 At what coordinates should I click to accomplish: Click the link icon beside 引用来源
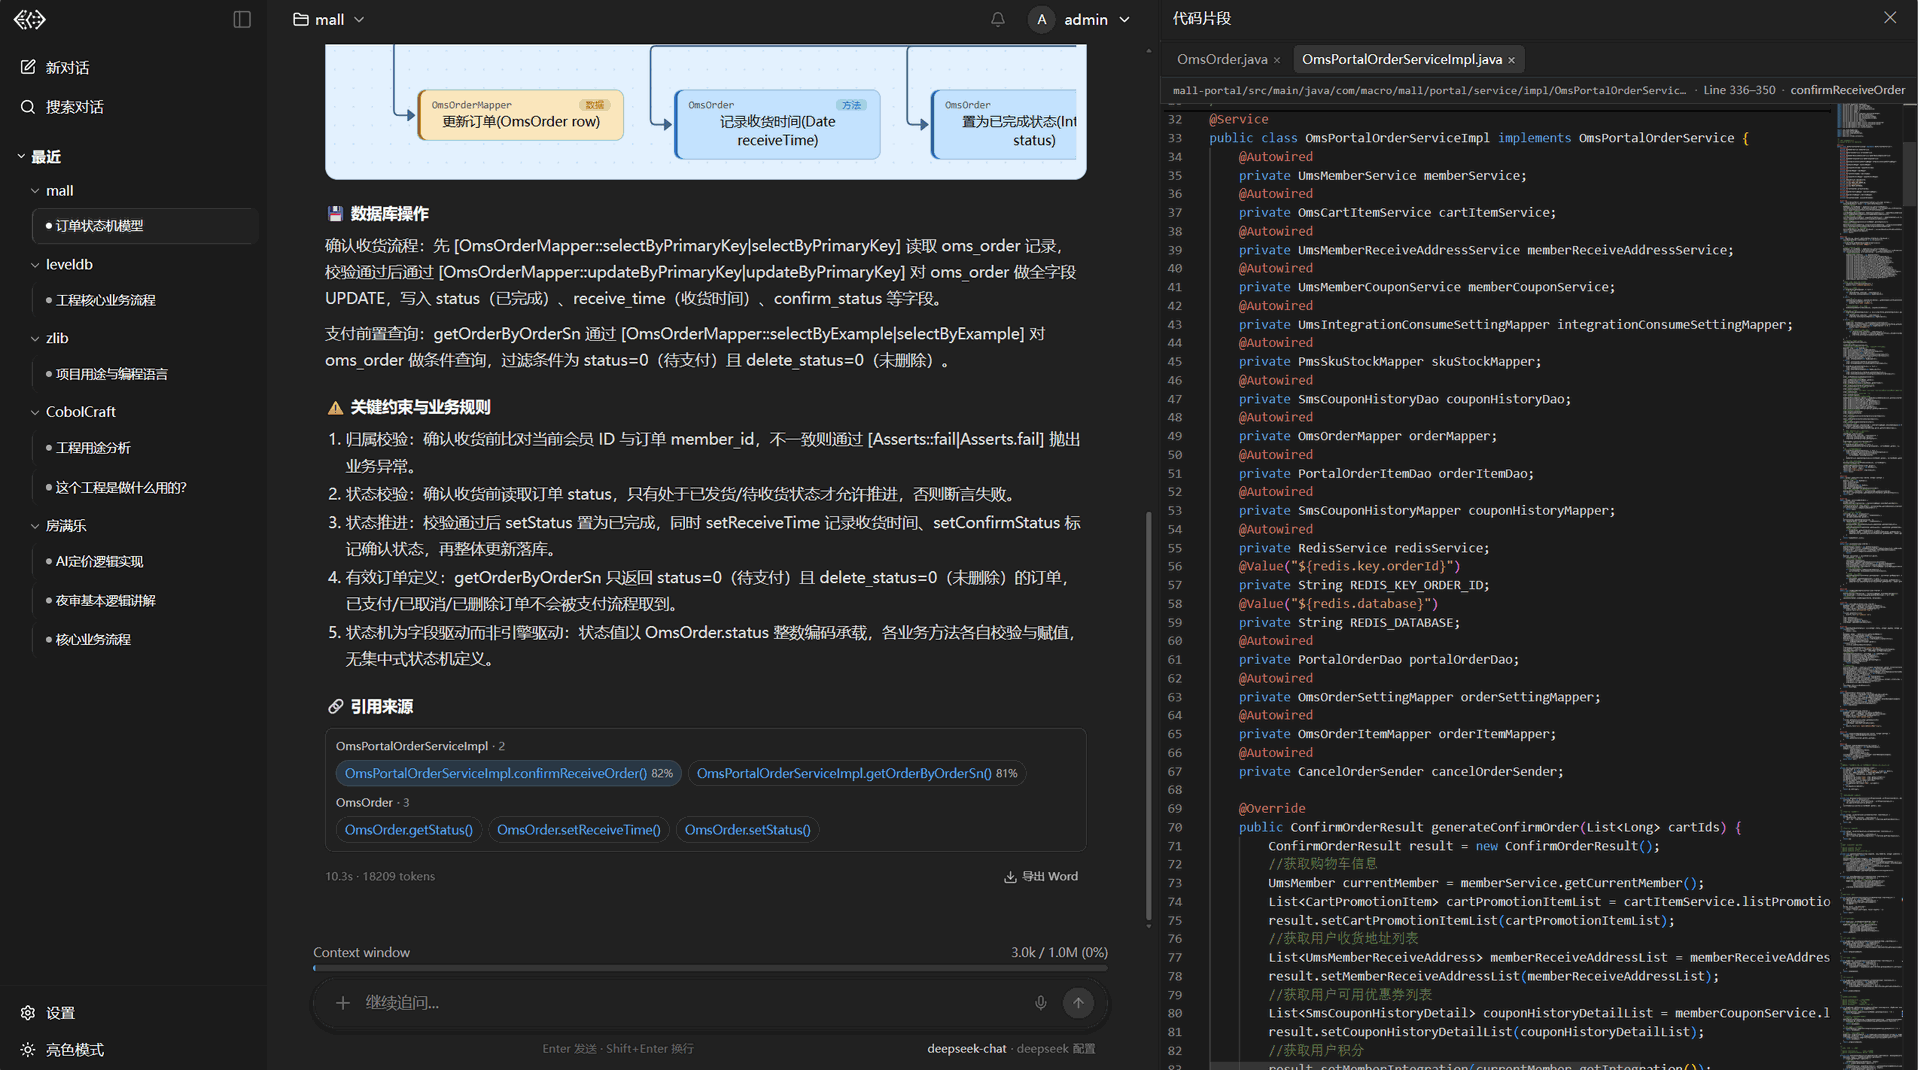(x=336, y=707)
